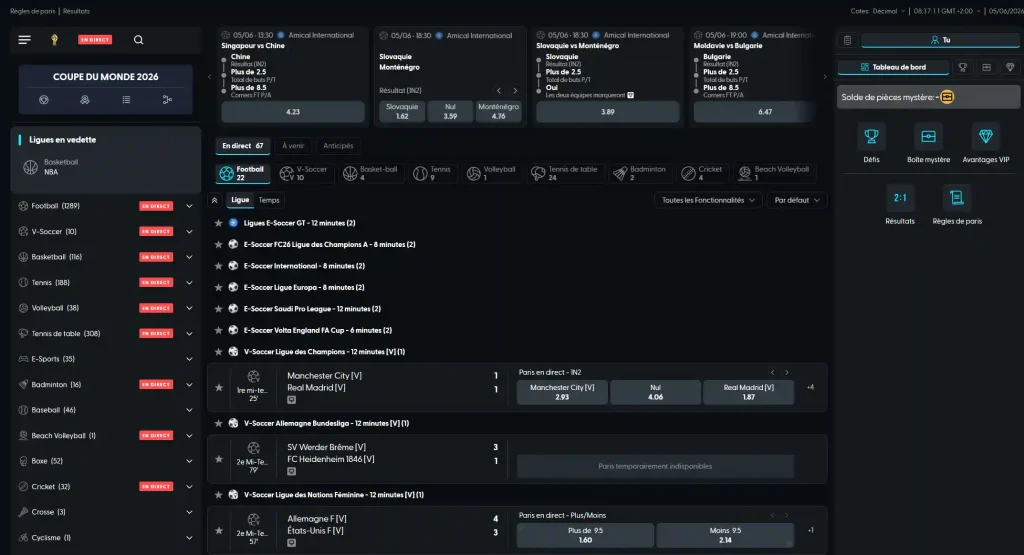Viewport: 1024px width, 555px height.
Task: Expand the E-Sports (35) sidebar category
Action: click(189, 359)
